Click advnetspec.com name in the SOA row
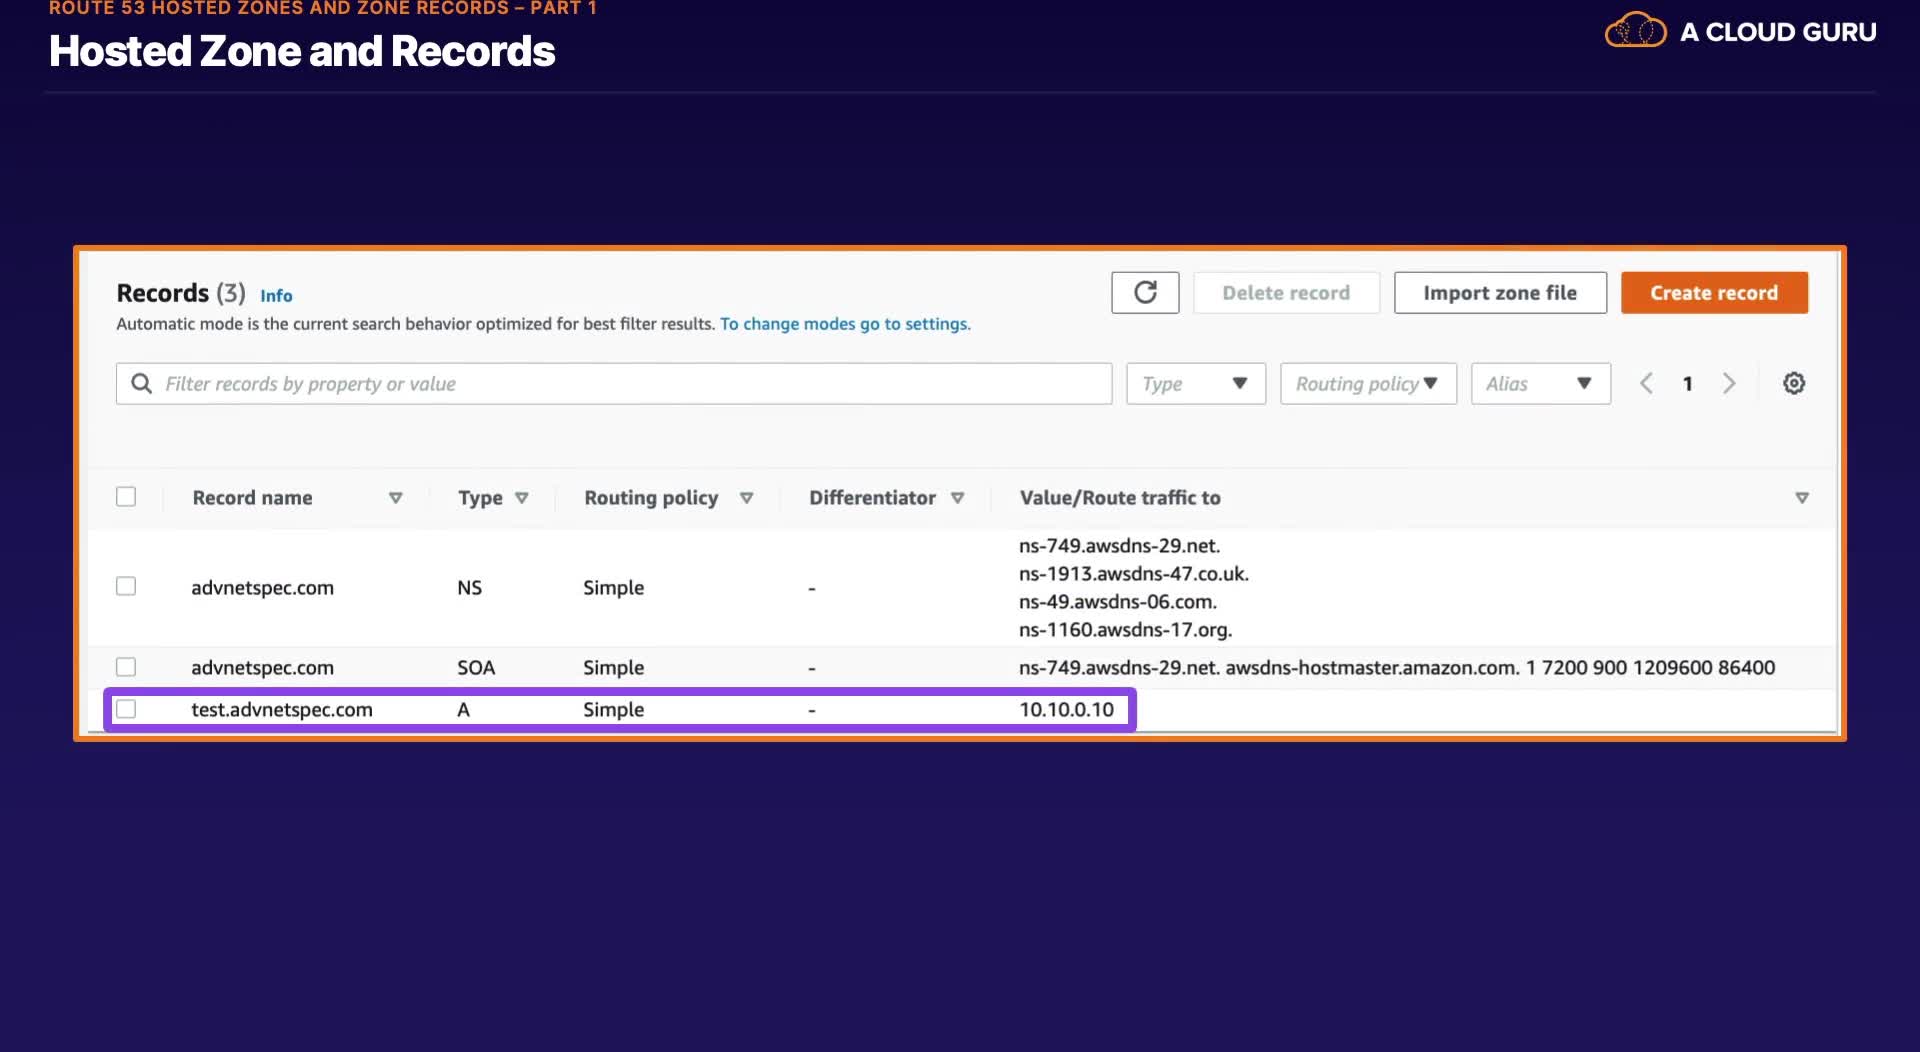The height and width of the screenshot is (1052, 1920). (x=262, y=668)
